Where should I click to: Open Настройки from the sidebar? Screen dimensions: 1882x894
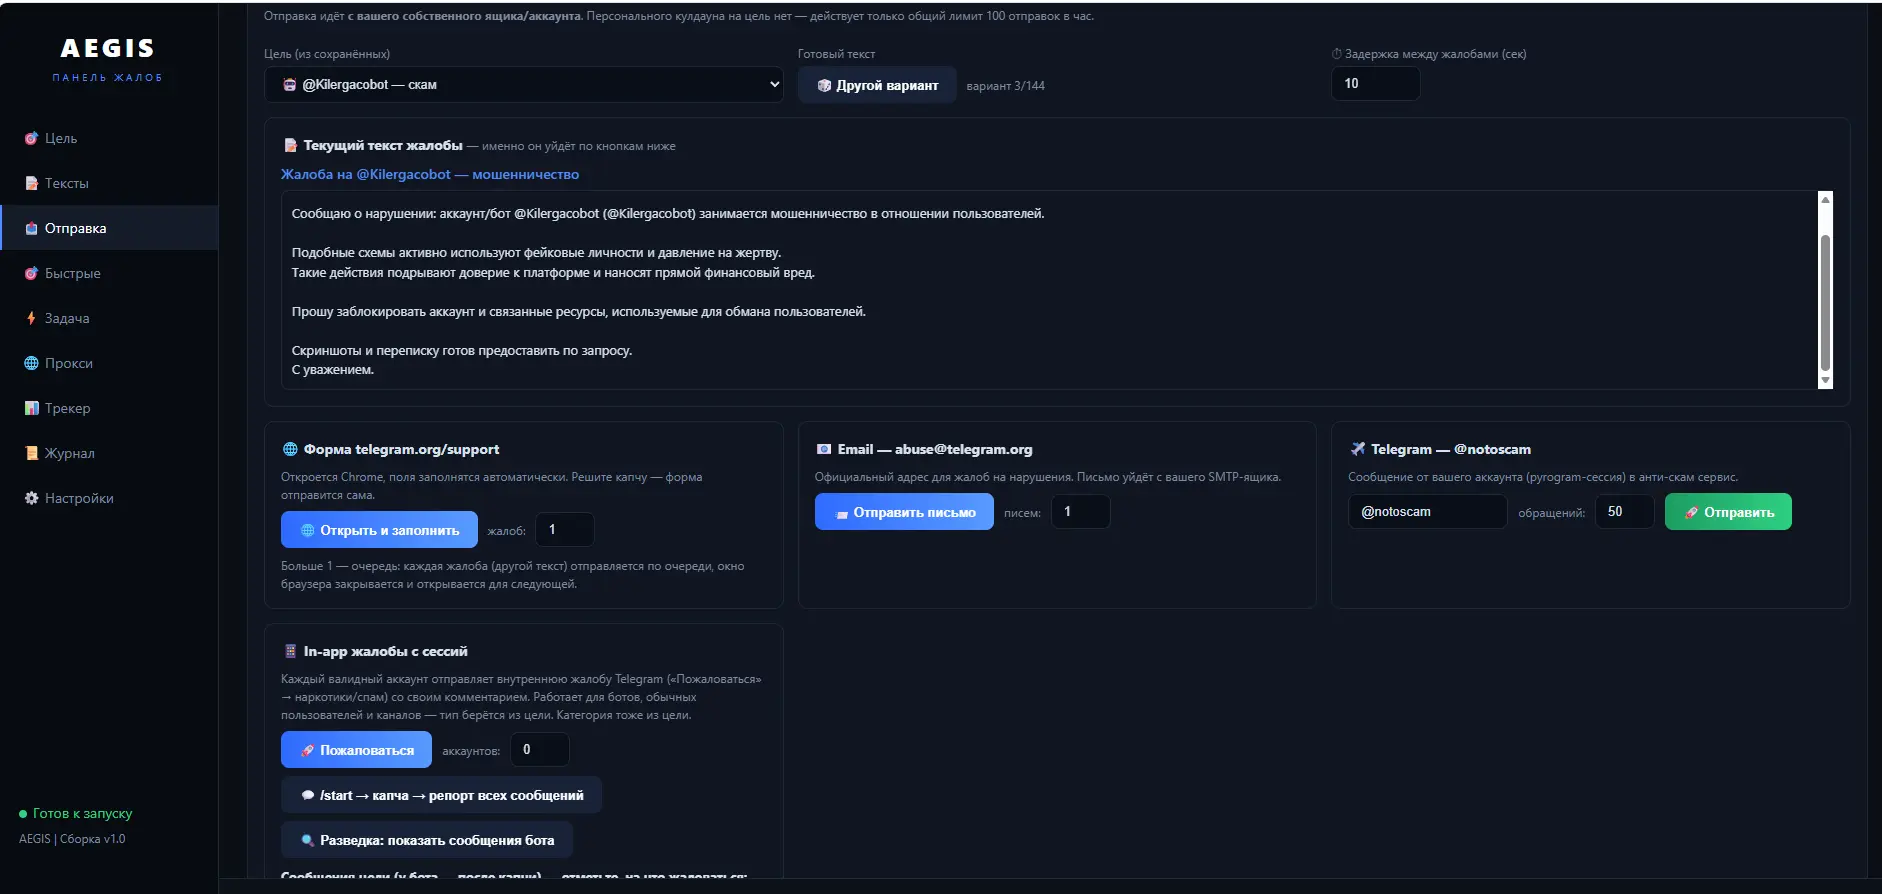coord(109,498)
